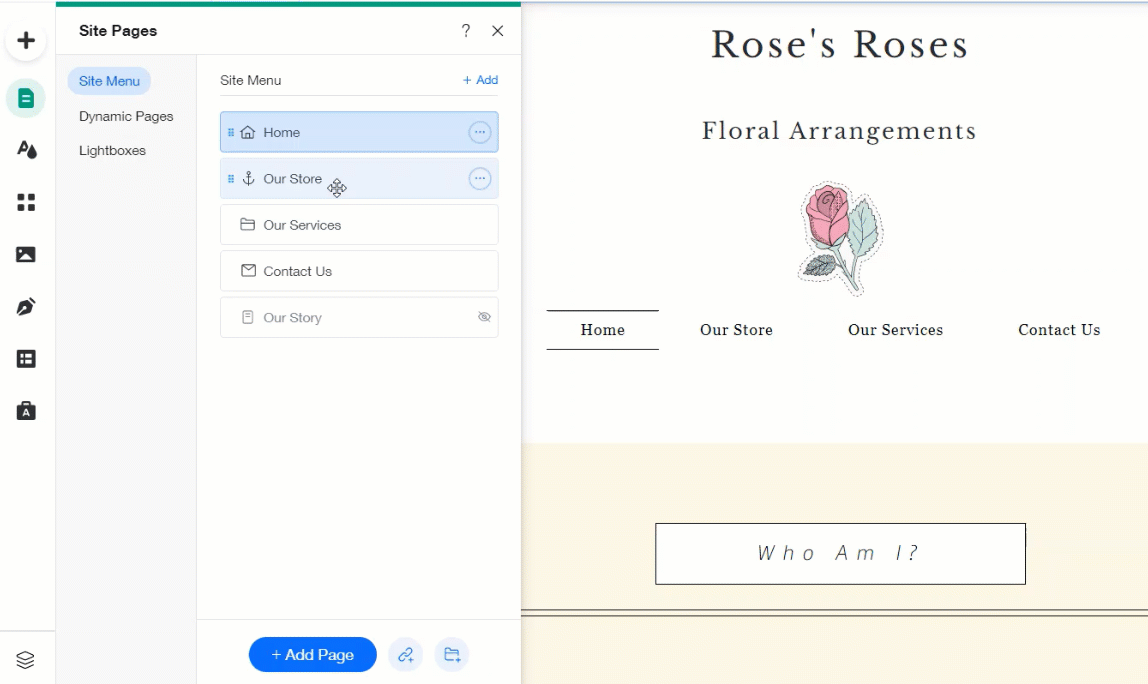Screen dimensions: 1148x684
Task: Click the Add Link icon button
Action: point(405,655)
